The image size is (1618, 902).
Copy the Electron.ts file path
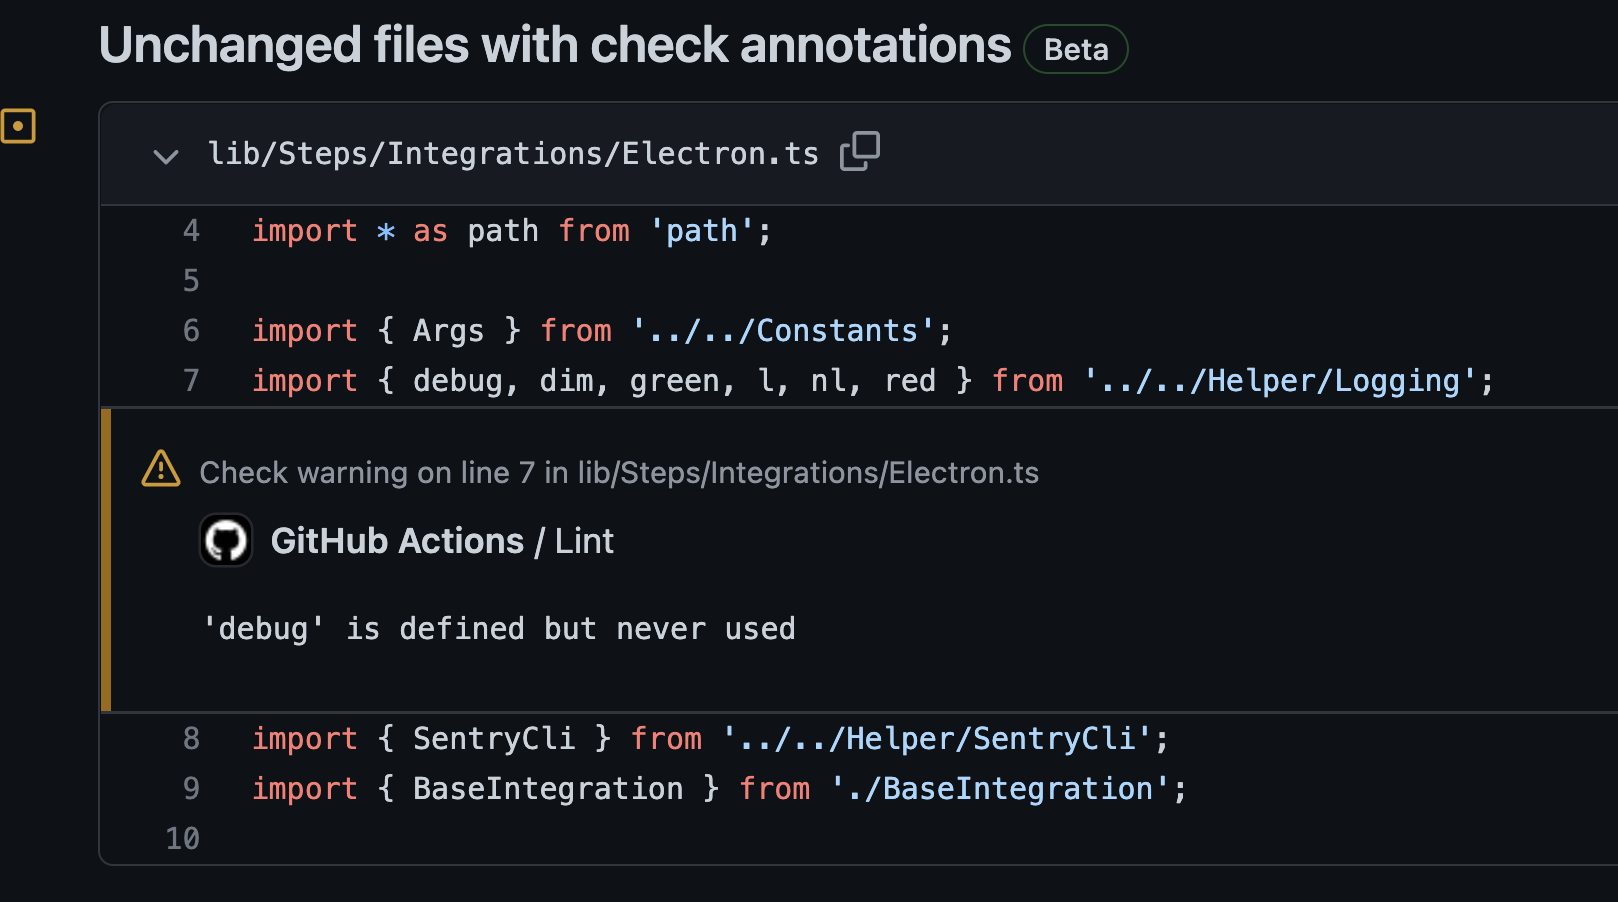tap(860, 152)
